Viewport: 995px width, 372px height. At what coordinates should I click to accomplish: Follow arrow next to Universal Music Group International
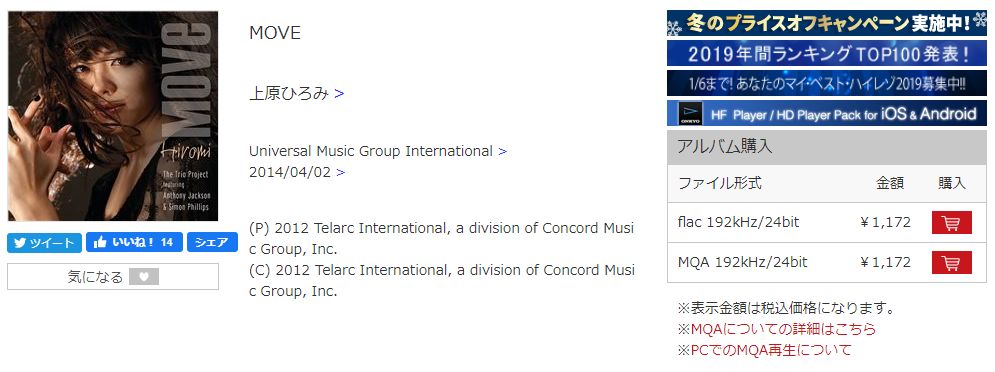[503, 152]
